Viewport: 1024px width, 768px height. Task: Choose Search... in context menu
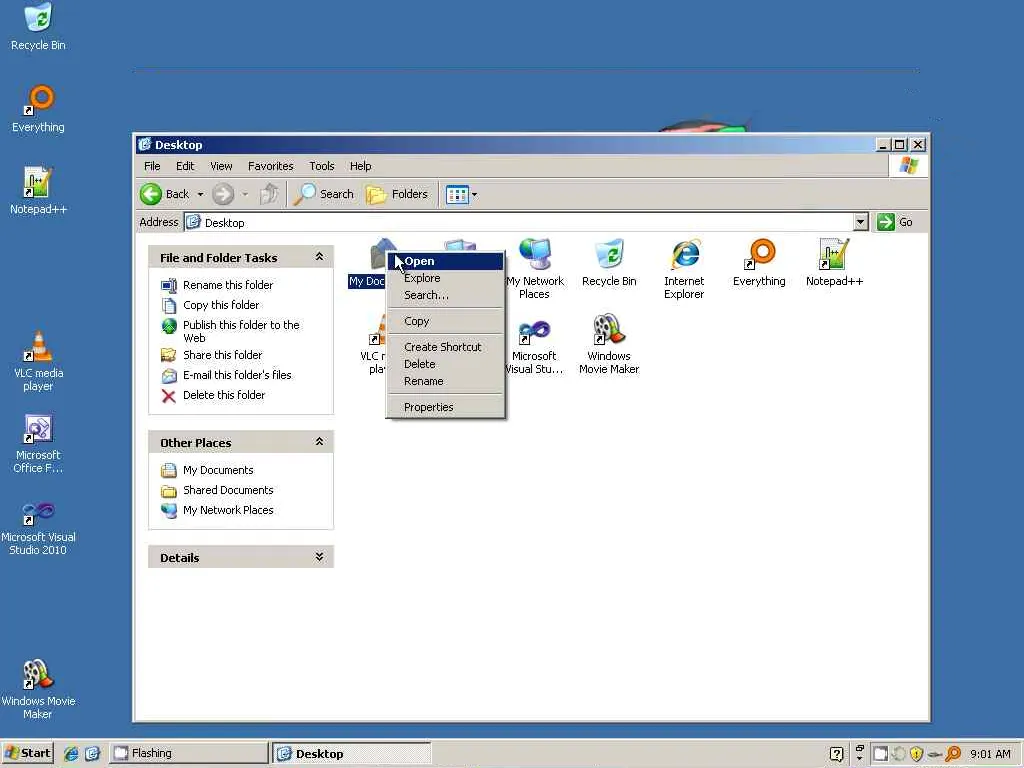tap(445, 295)
